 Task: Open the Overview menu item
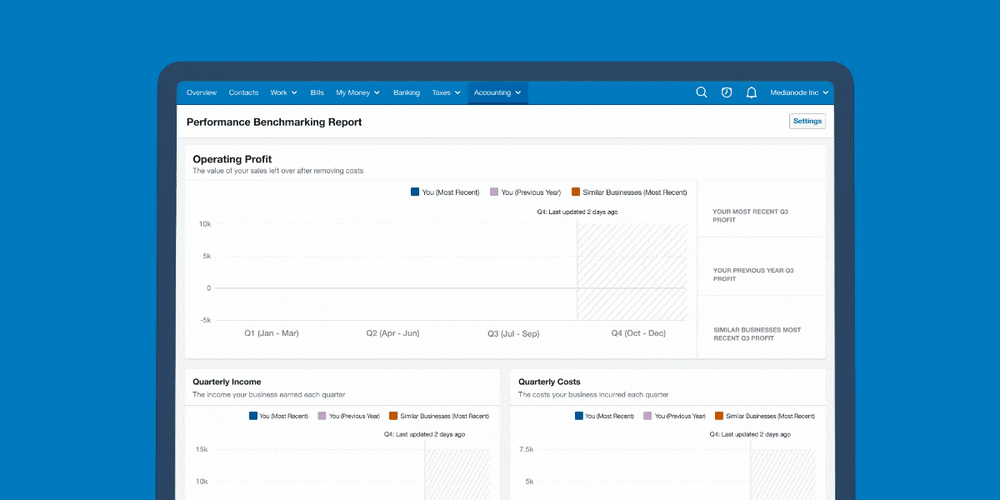202,92
